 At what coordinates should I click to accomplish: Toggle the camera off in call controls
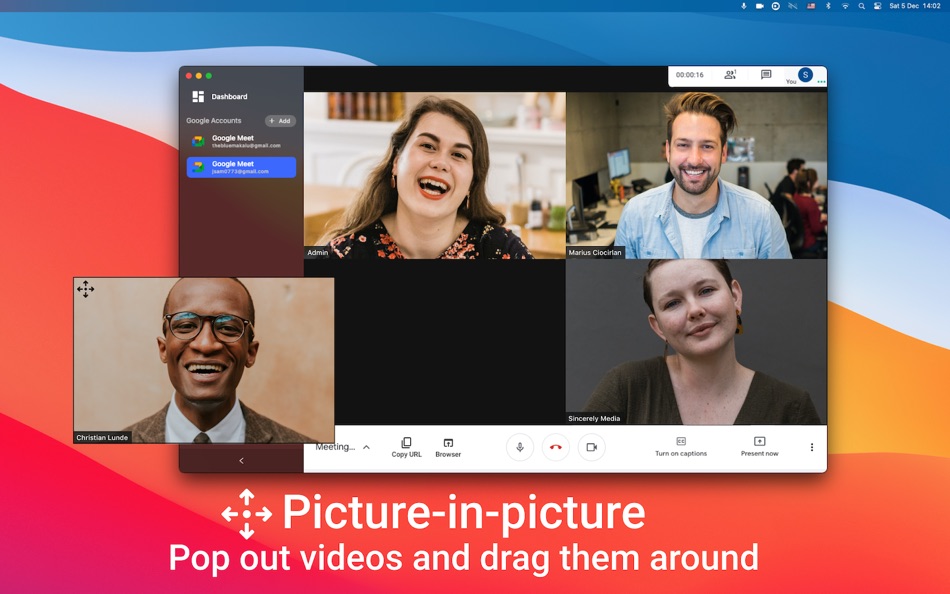click(591, 447)
